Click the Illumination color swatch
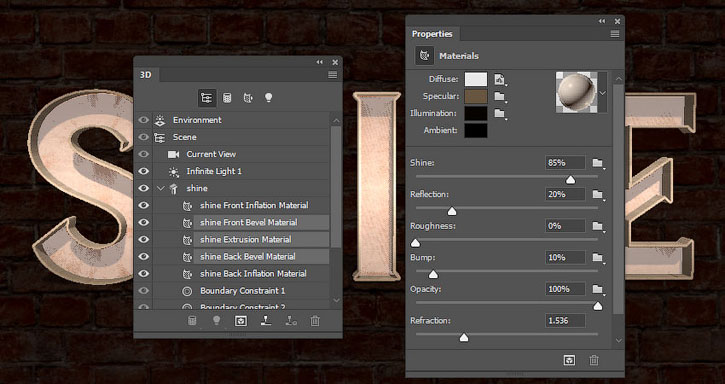The width and height of the screenshot is (725, 384). coord(476,113)
